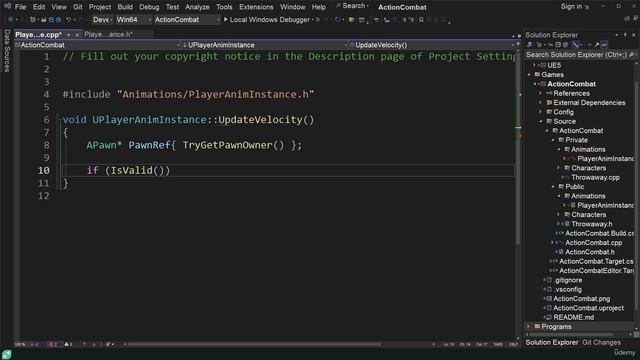Click the Save icon in toolbar
This screenshot has height=360, width=640.
point(51,20)
